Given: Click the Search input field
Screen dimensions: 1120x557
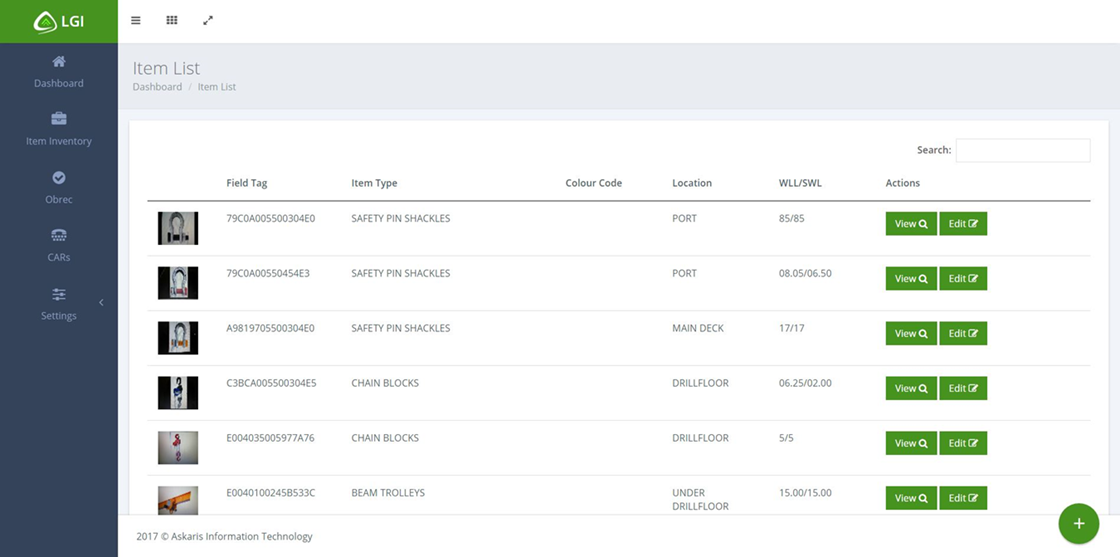Looking at the screenshot, I should coord(1022,150).
